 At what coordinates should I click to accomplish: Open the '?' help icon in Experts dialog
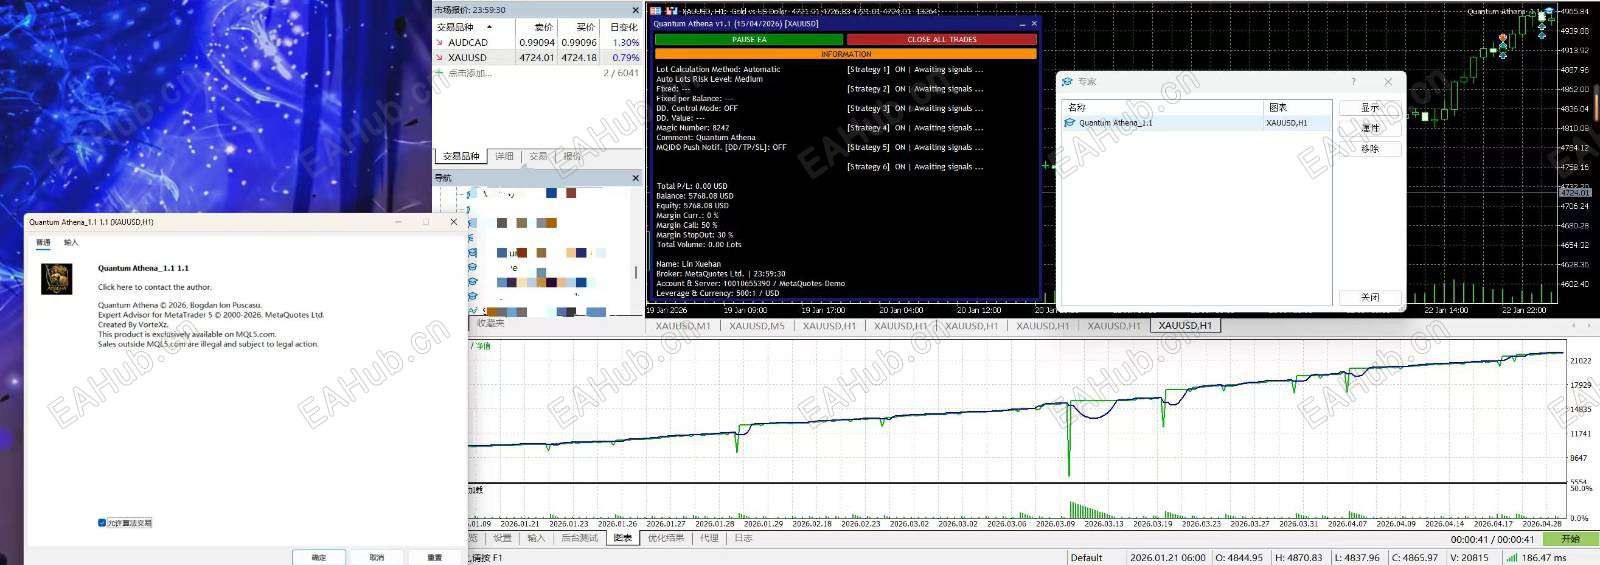point(1354,82)
